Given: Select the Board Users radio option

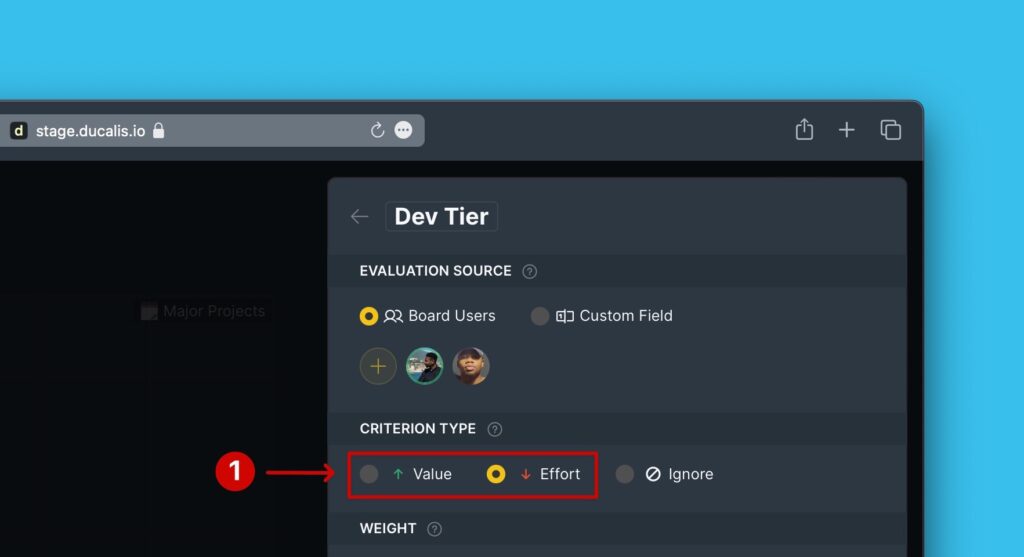Looking at the screenshot, I should 369,316.
